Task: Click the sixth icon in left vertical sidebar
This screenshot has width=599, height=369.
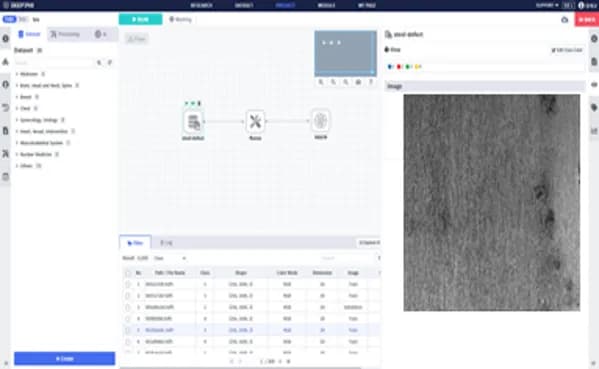Action: pyautogui.click(x=5, y=154)
